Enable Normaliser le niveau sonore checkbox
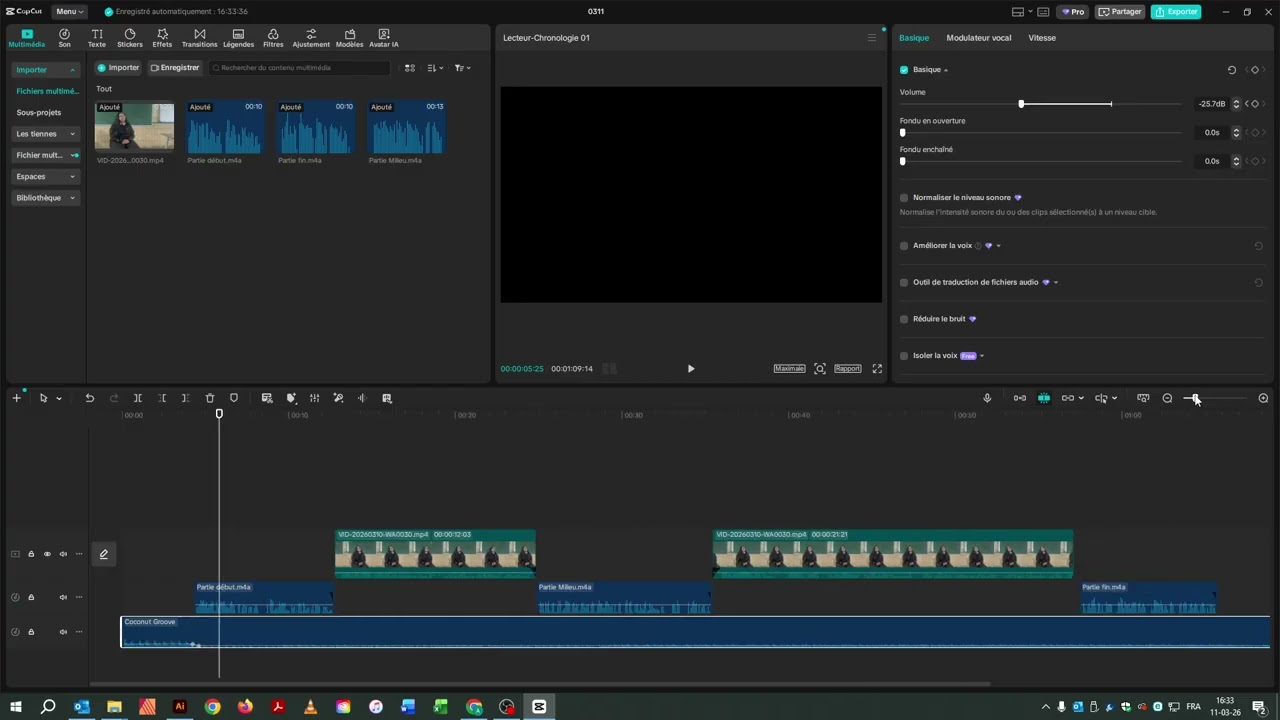 click(x=904, y=198)
